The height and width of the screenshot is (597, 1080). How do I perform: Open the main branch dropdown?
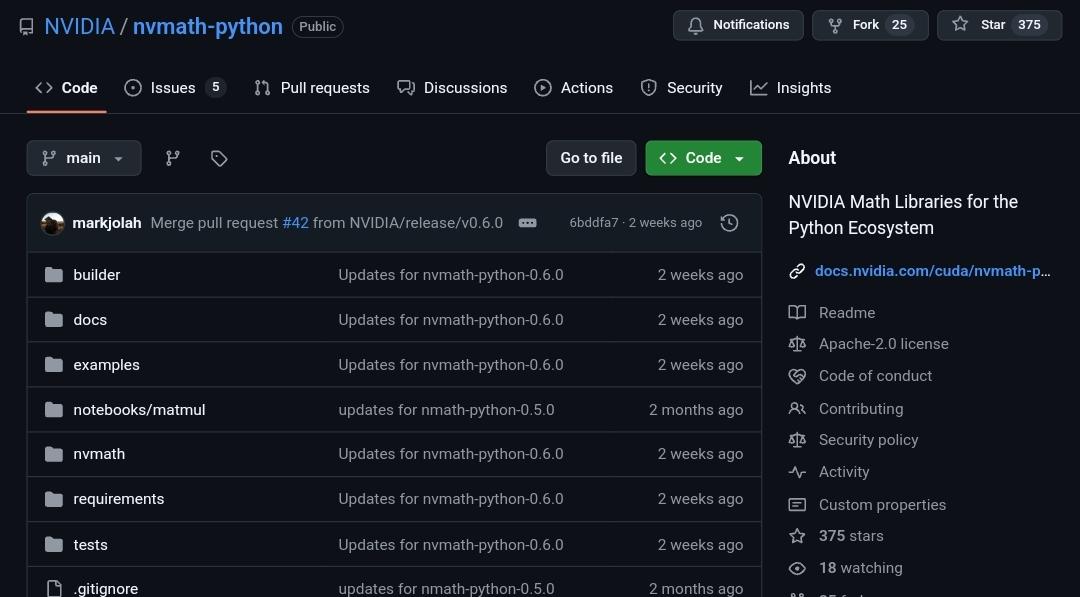(x=84, y=158)
